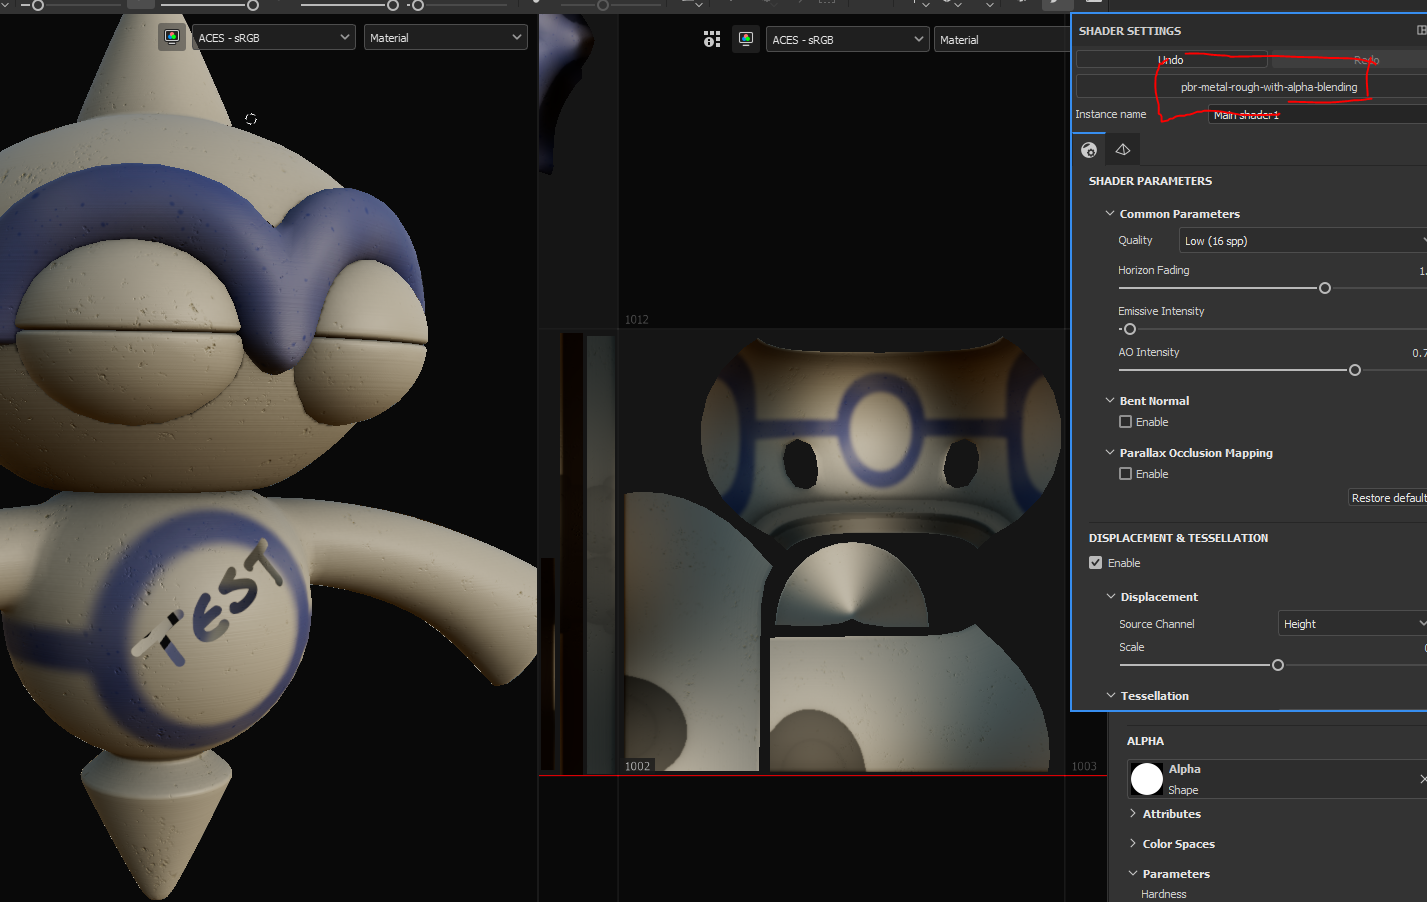1427x902 pixels.
Task: Click the Instance name input field
Action: click(1317, 115)
